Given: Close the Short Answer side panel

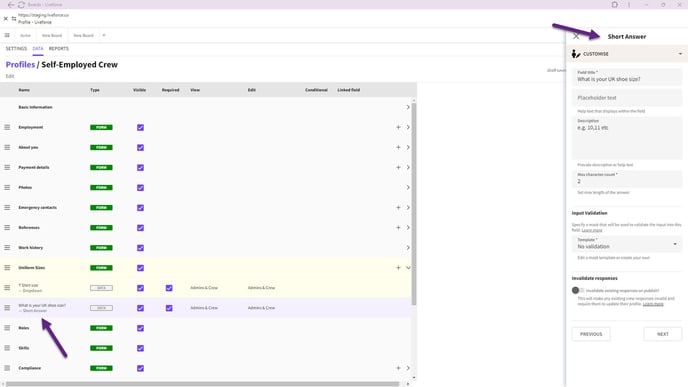Looking at the screenshot, I should point(576,36).
